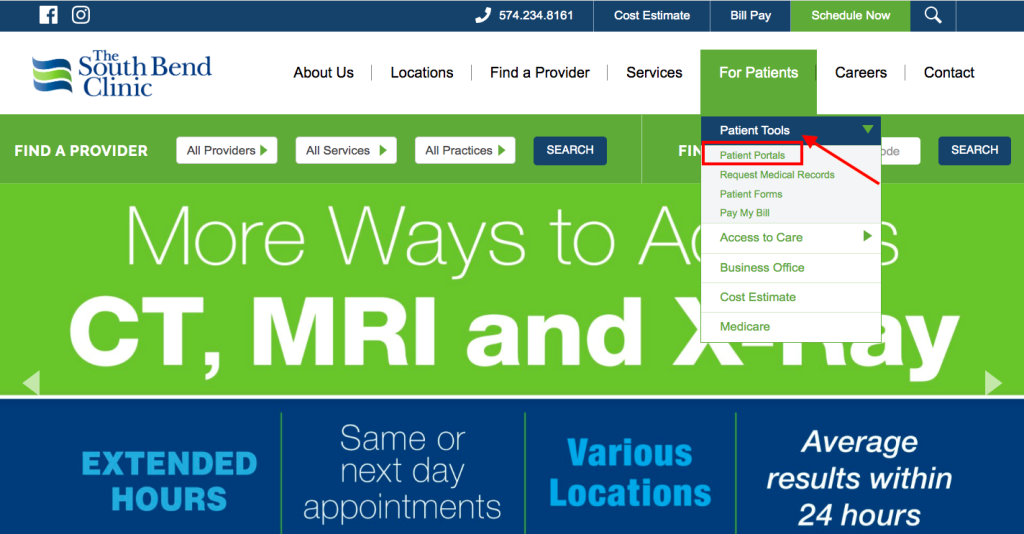Select Medicare in the dropdown
Image resolution: width=1024 pixels, height=534 pixels.
coord(791,326)
